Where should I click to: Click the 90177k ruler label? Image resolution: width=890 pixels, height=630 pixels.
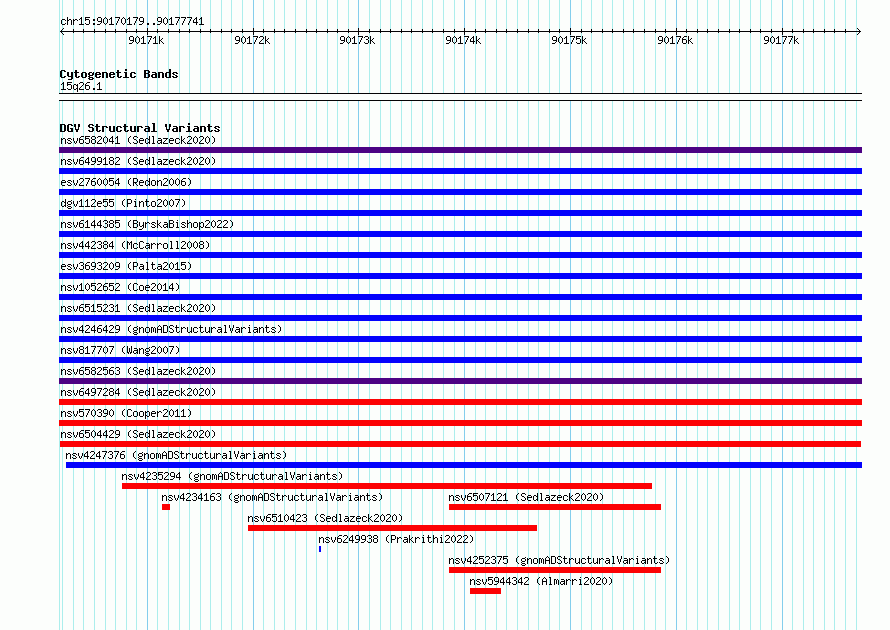(781, 40)
